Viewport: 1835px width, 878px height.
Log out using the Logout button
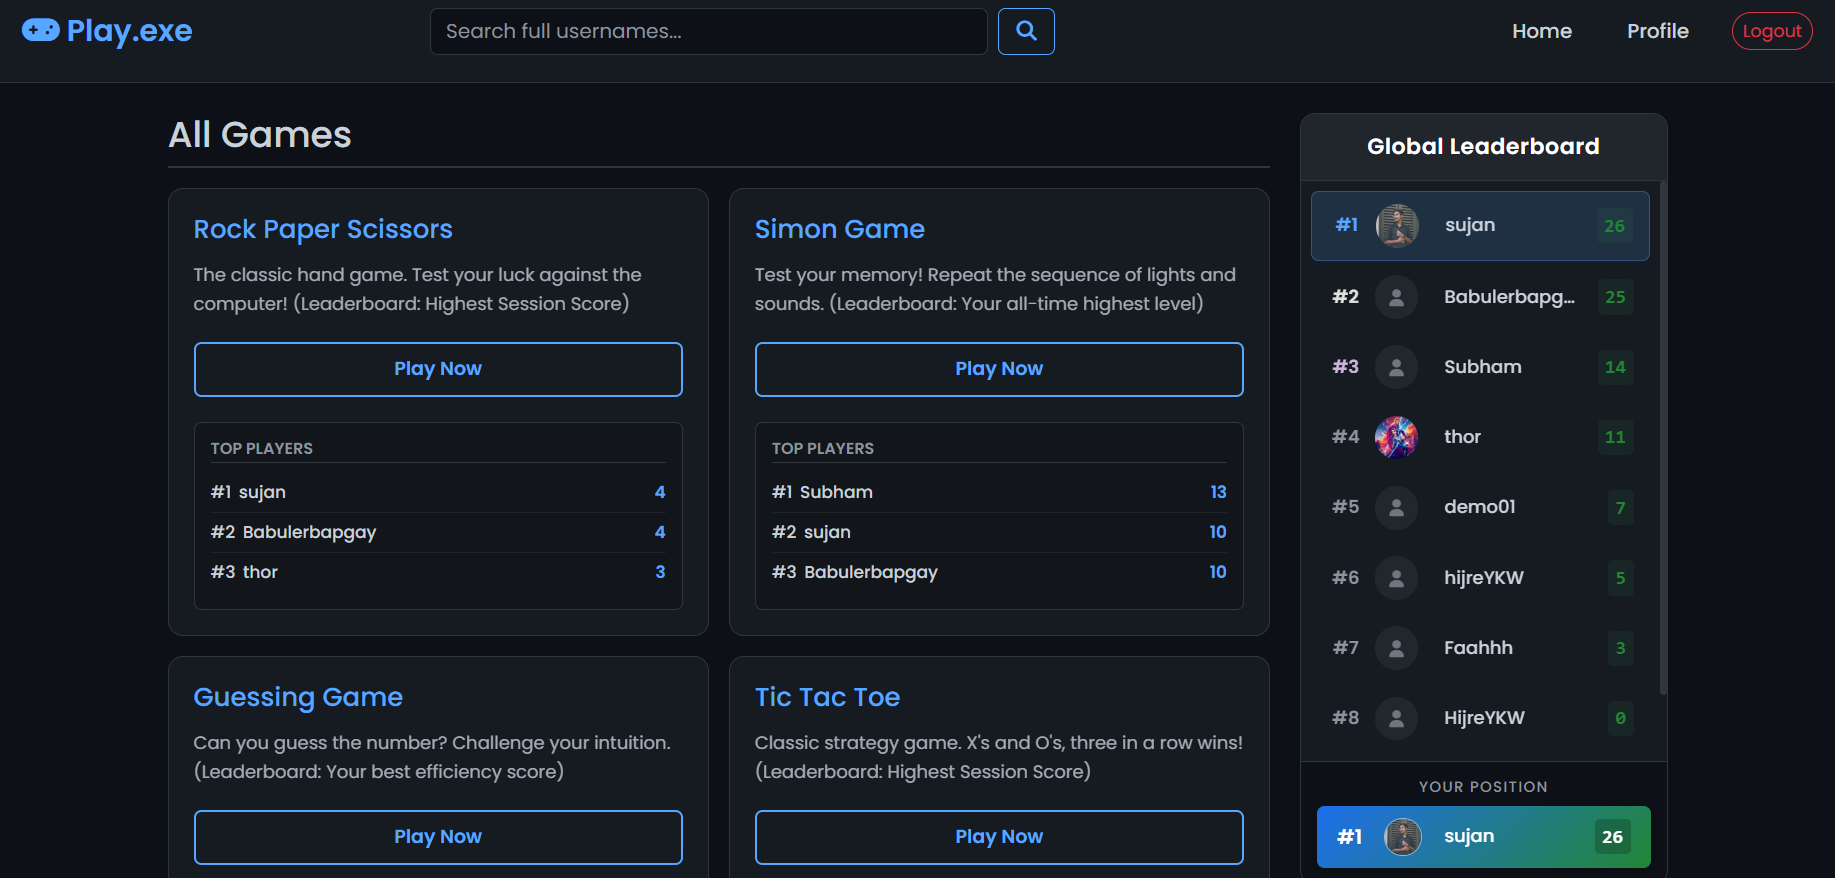point(1771,31)
